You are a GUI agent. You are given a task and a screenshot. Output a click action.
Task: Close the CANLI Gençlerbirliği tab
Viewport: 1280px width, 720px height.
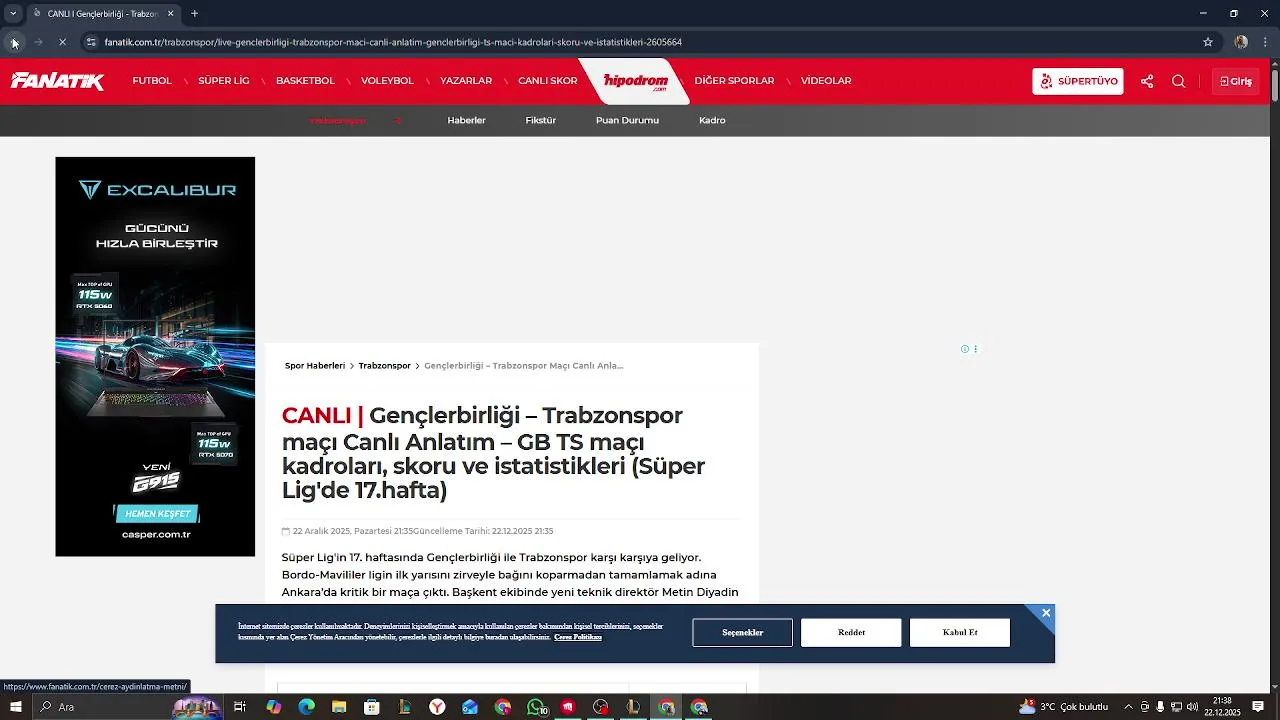(x=170, y=14)
